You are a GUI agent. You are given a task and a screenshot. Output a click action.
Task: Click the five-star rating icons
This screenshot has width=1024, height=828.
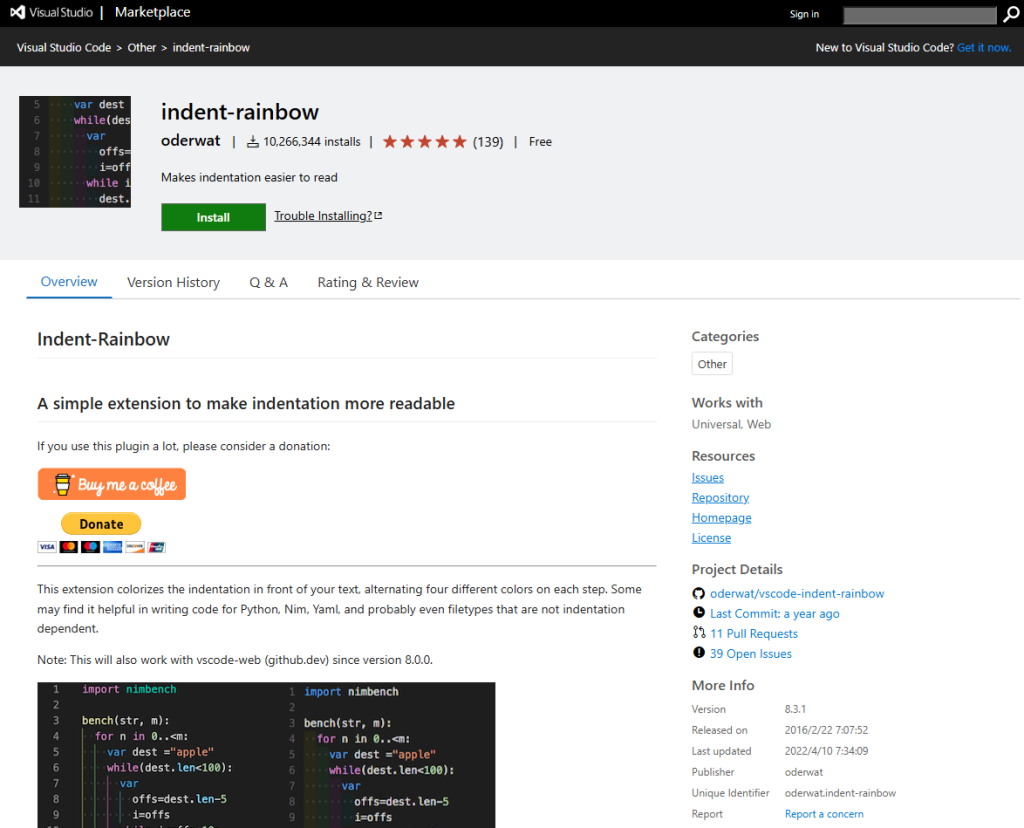424,142
